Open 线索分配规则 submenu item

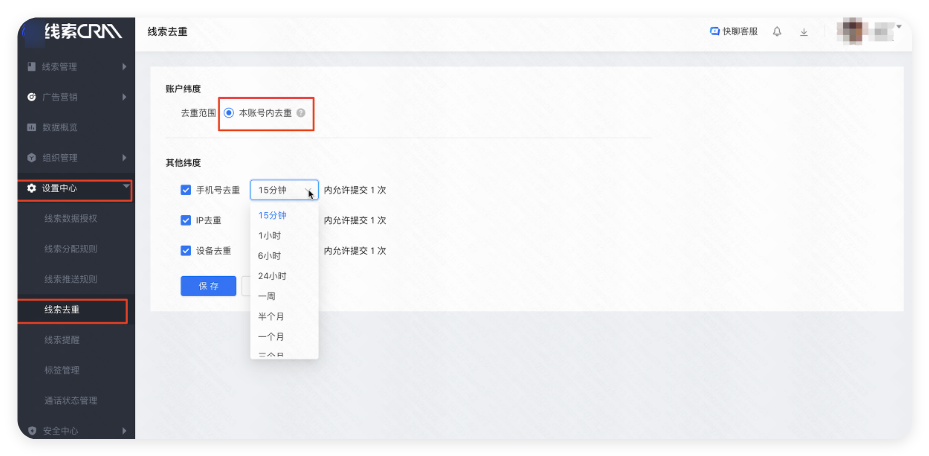71,249
